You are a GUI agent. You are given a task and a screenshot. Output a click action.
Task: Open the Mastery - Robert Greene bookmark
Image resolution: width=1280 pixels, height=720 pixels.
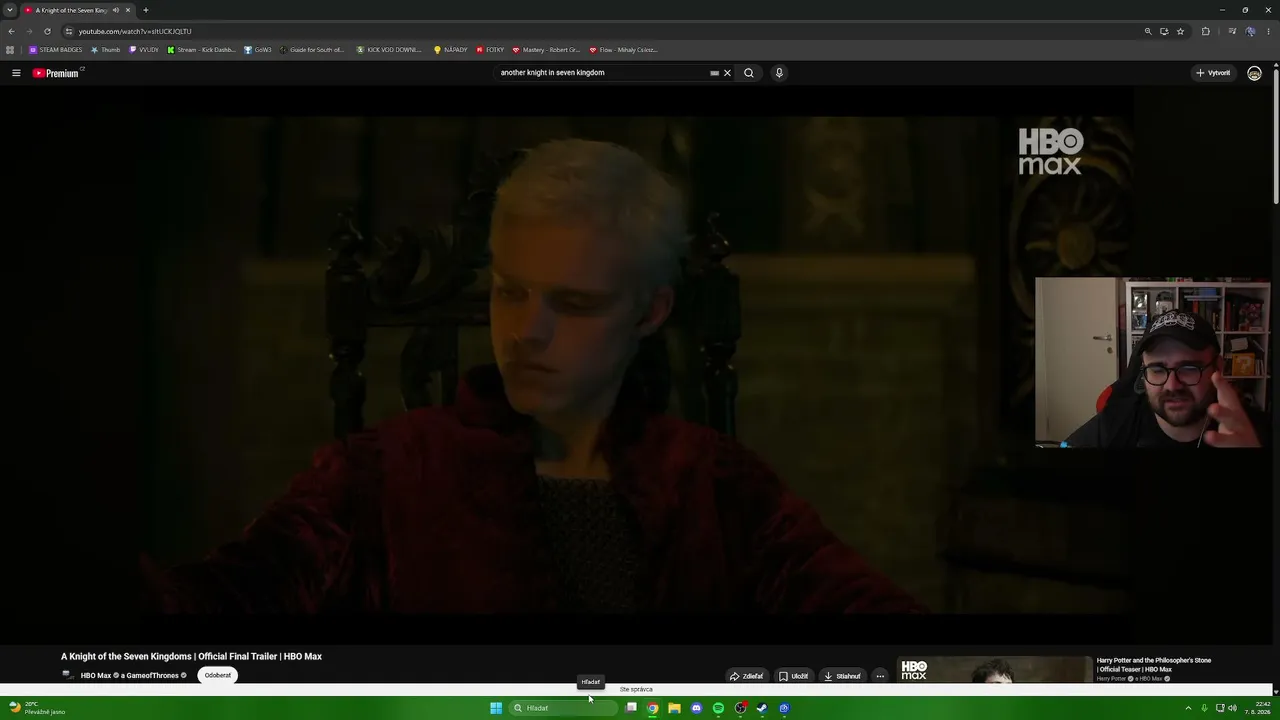(x=546, y=50)
